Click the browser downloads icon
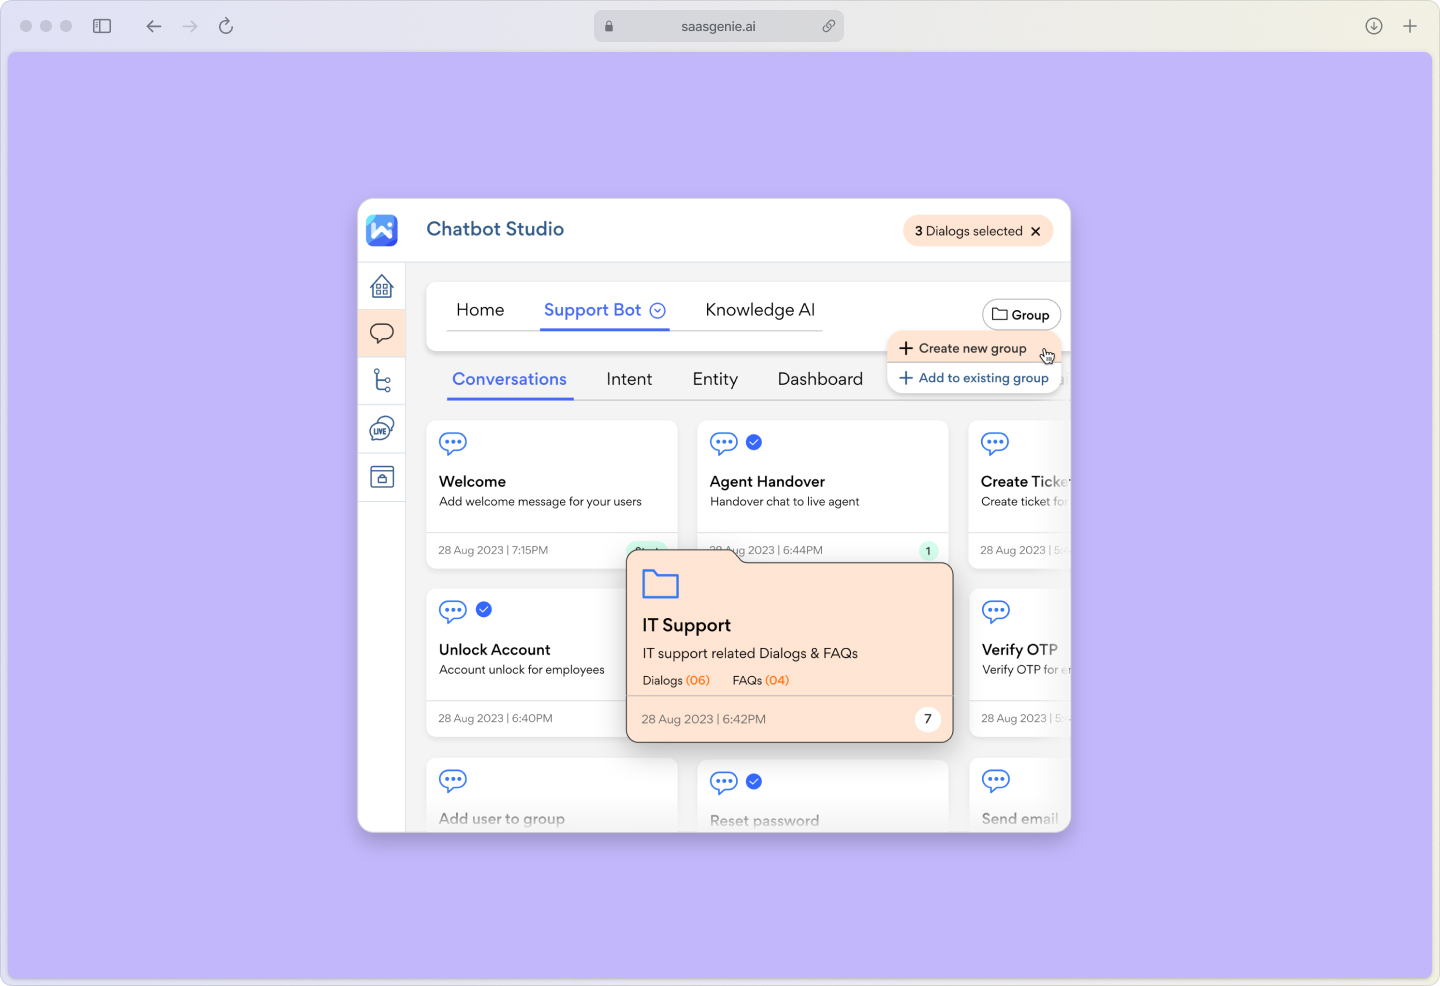The image size is (1440, 986). tap(1373, 25)
